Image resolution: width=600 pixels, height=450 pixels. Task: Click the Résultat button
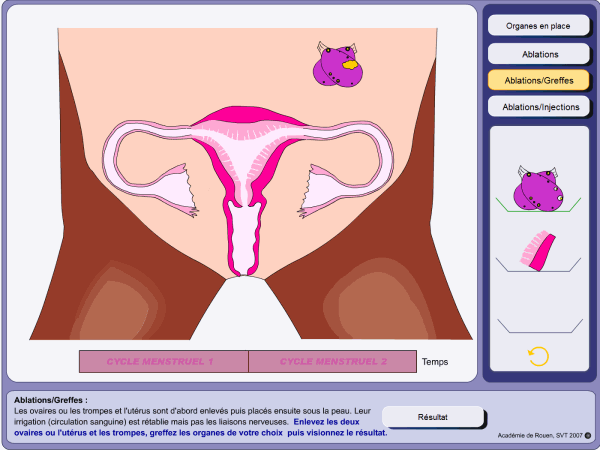(433, 417)
